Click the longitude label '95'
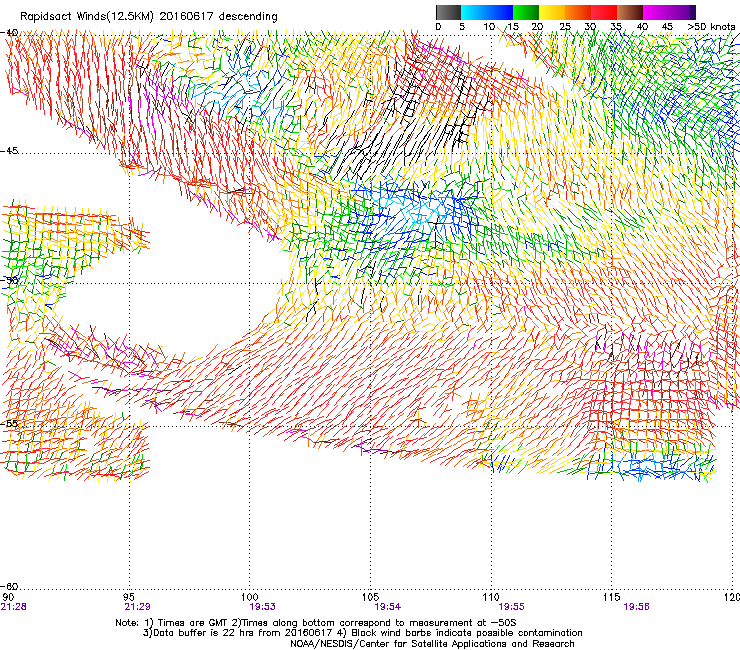Image resolution: width=740 pixels, height=650 pixels. coord(129,597)
